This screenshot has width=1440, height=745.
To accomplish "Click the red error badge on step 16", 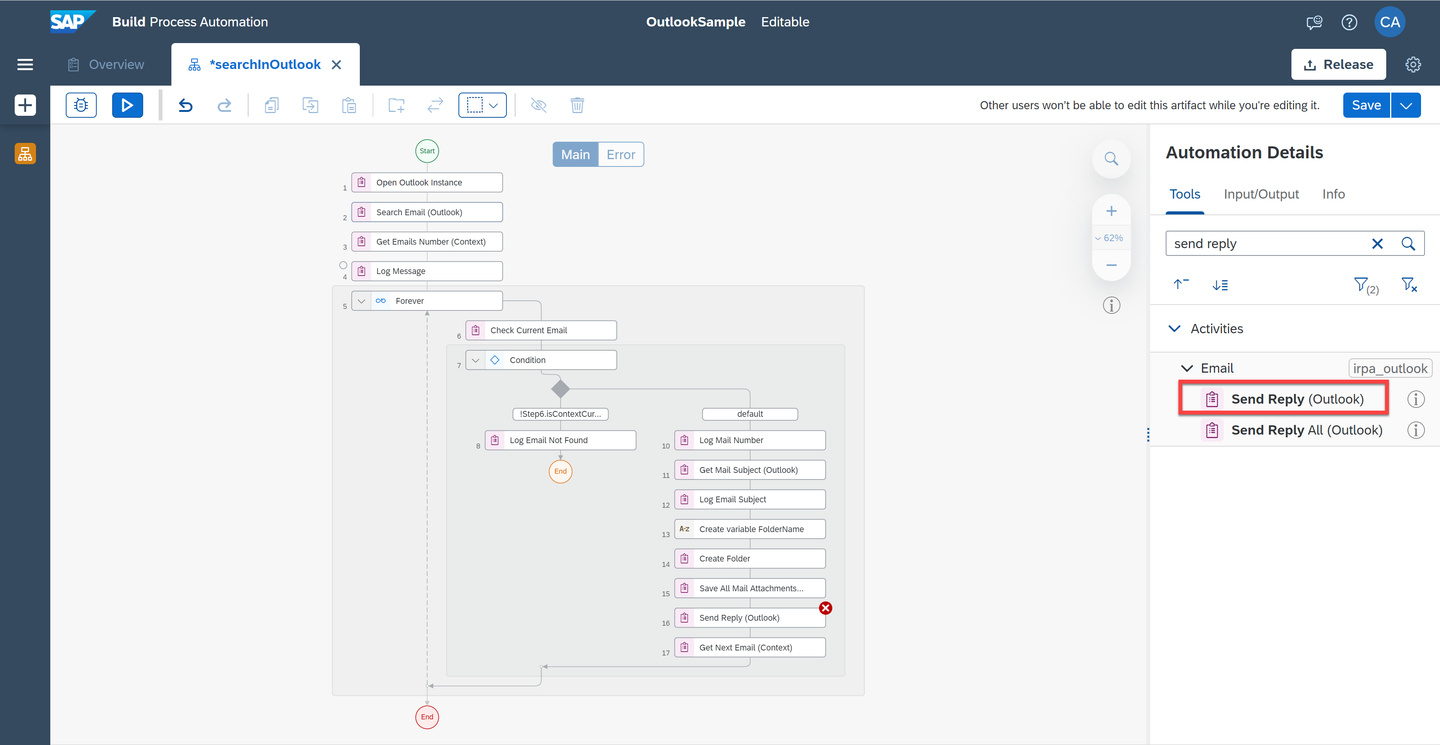I will click(x=826, y=608).
